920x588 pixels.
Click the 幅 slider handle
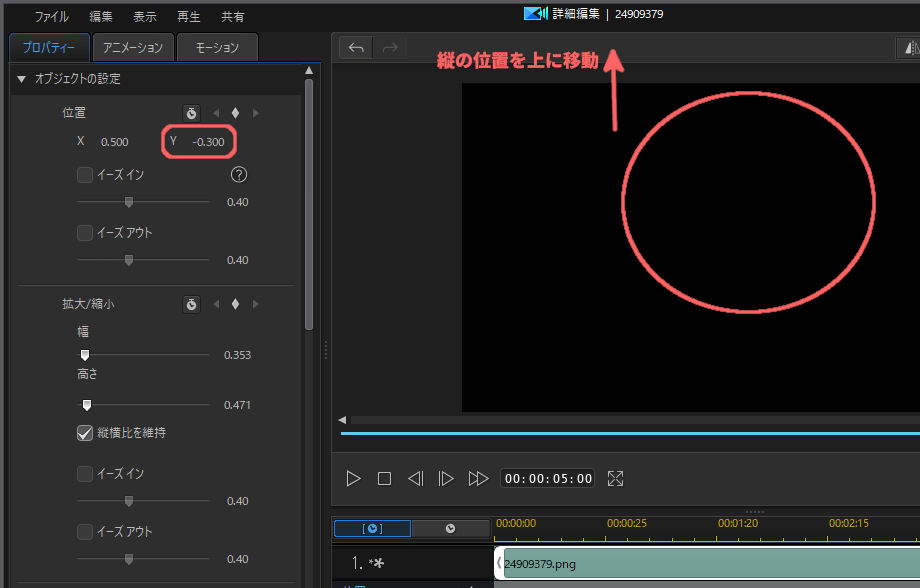coord(85,354)
